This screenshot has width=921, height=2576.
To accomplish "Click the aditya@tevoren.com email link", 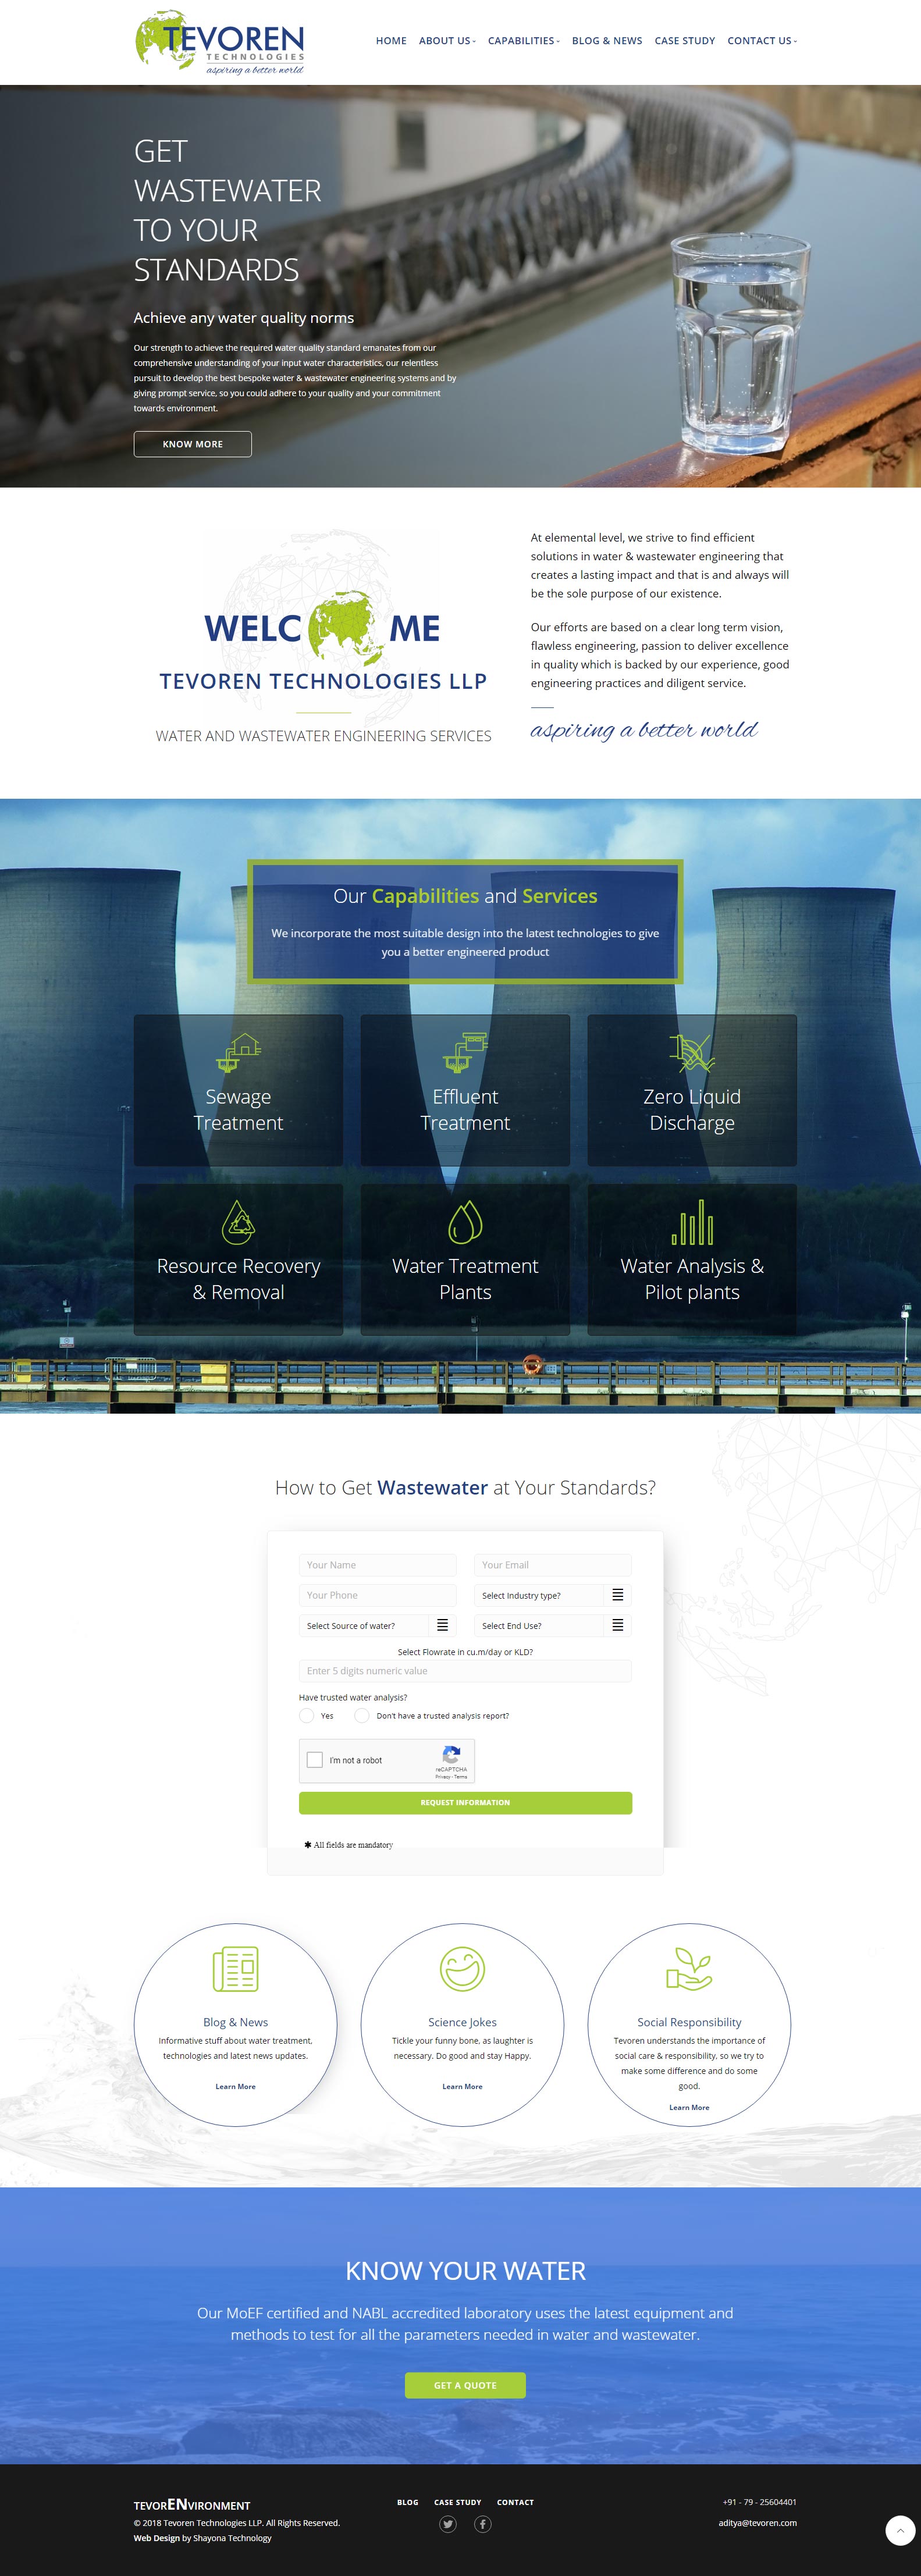I will [x=757, y=2522].
